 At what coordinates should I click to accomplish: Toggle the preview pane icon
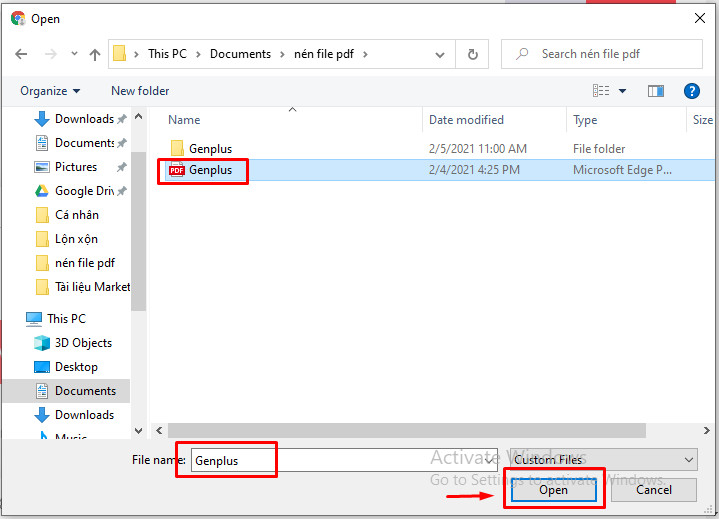[x=656, y=91]
